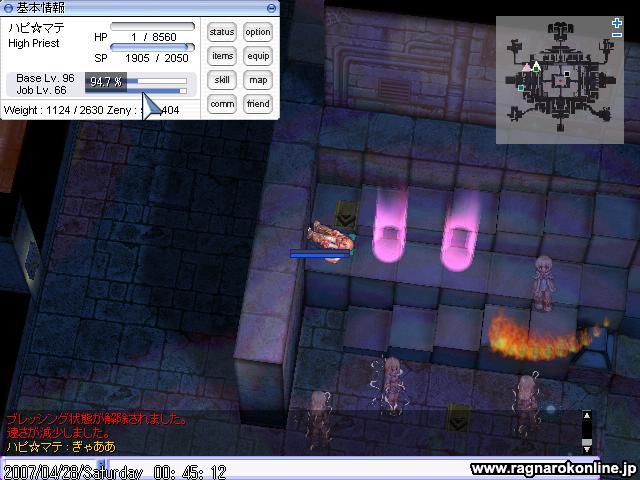Click the character with sparkle effect near bottom
640x480 pixels.
point(391,386)
